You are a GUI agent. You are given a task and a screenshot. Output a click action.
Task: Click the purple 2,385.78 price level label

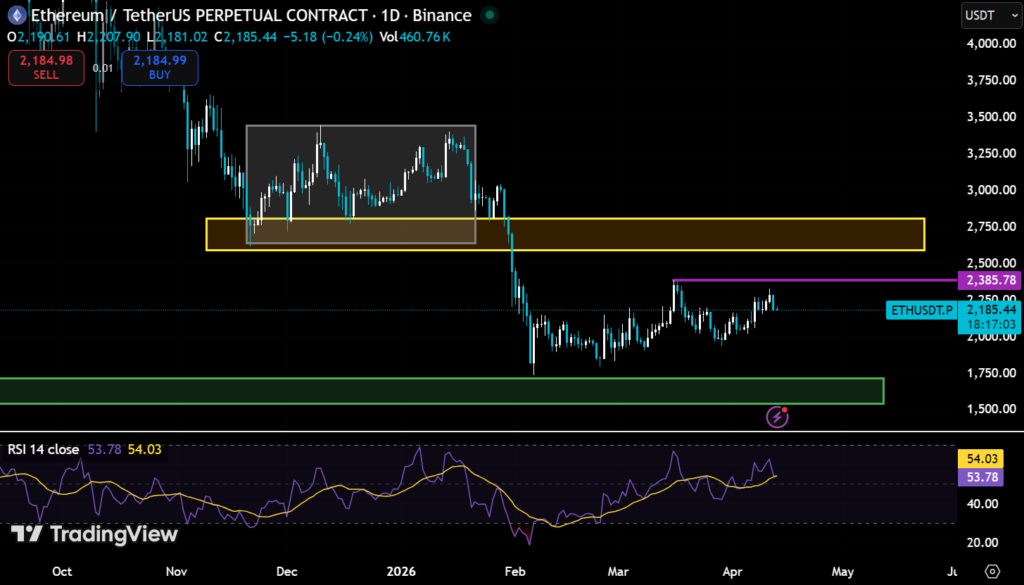[x=990, y=281]
